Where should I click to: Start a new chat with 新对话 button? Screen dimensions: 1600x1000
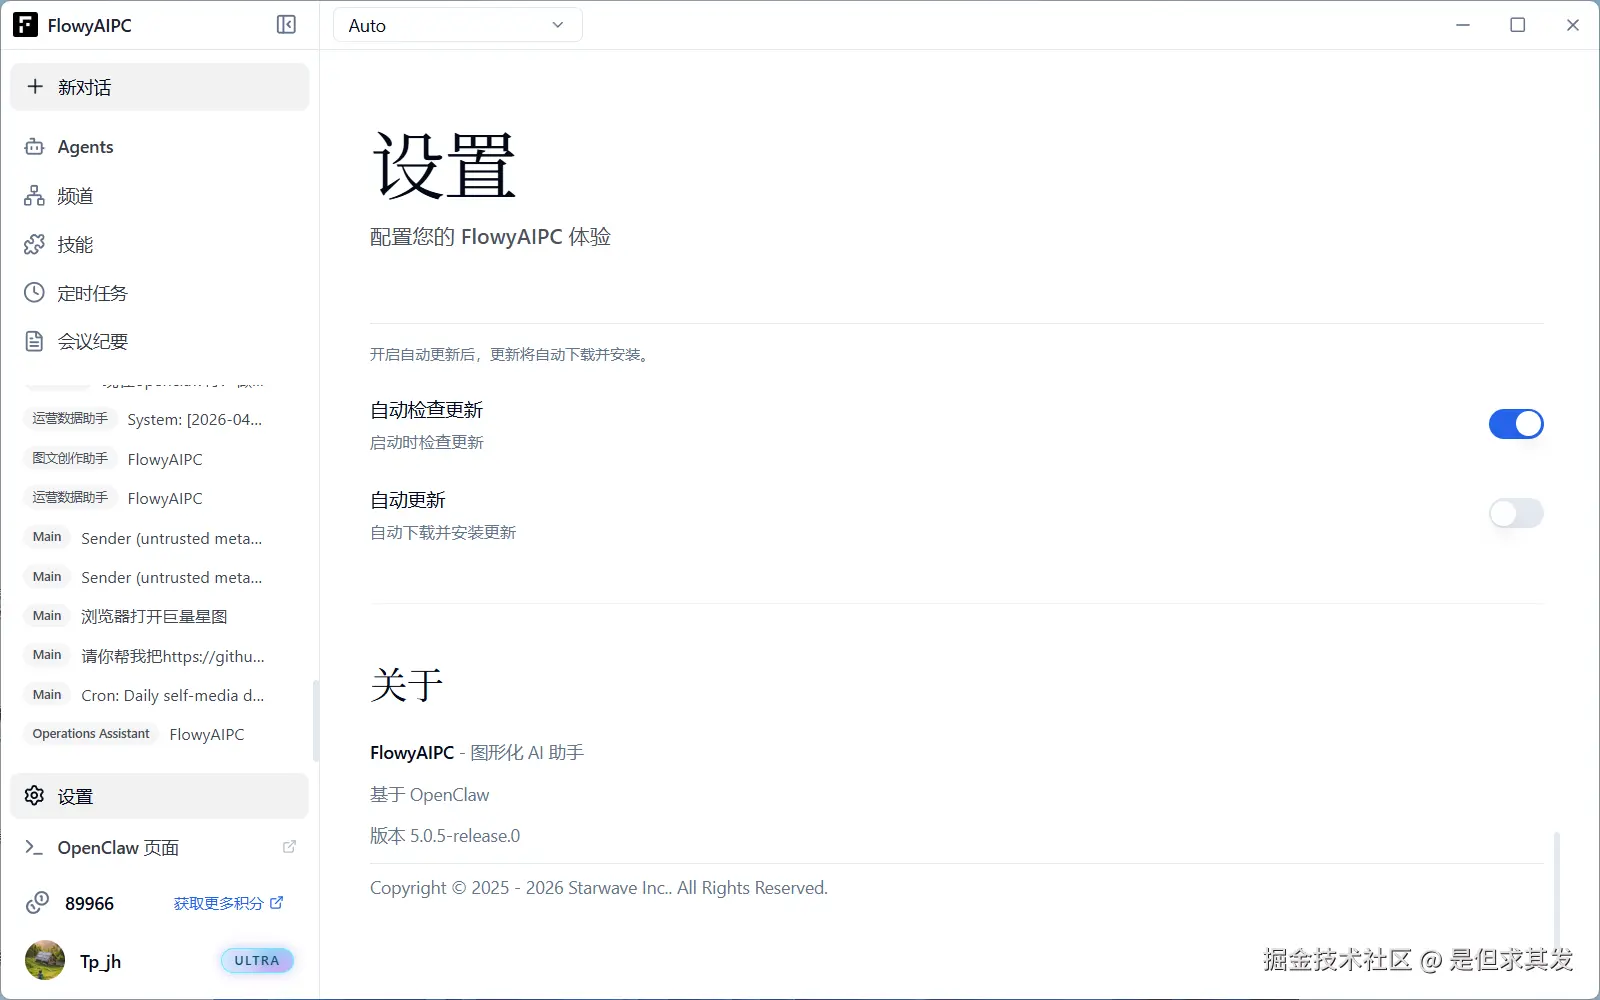160,87
